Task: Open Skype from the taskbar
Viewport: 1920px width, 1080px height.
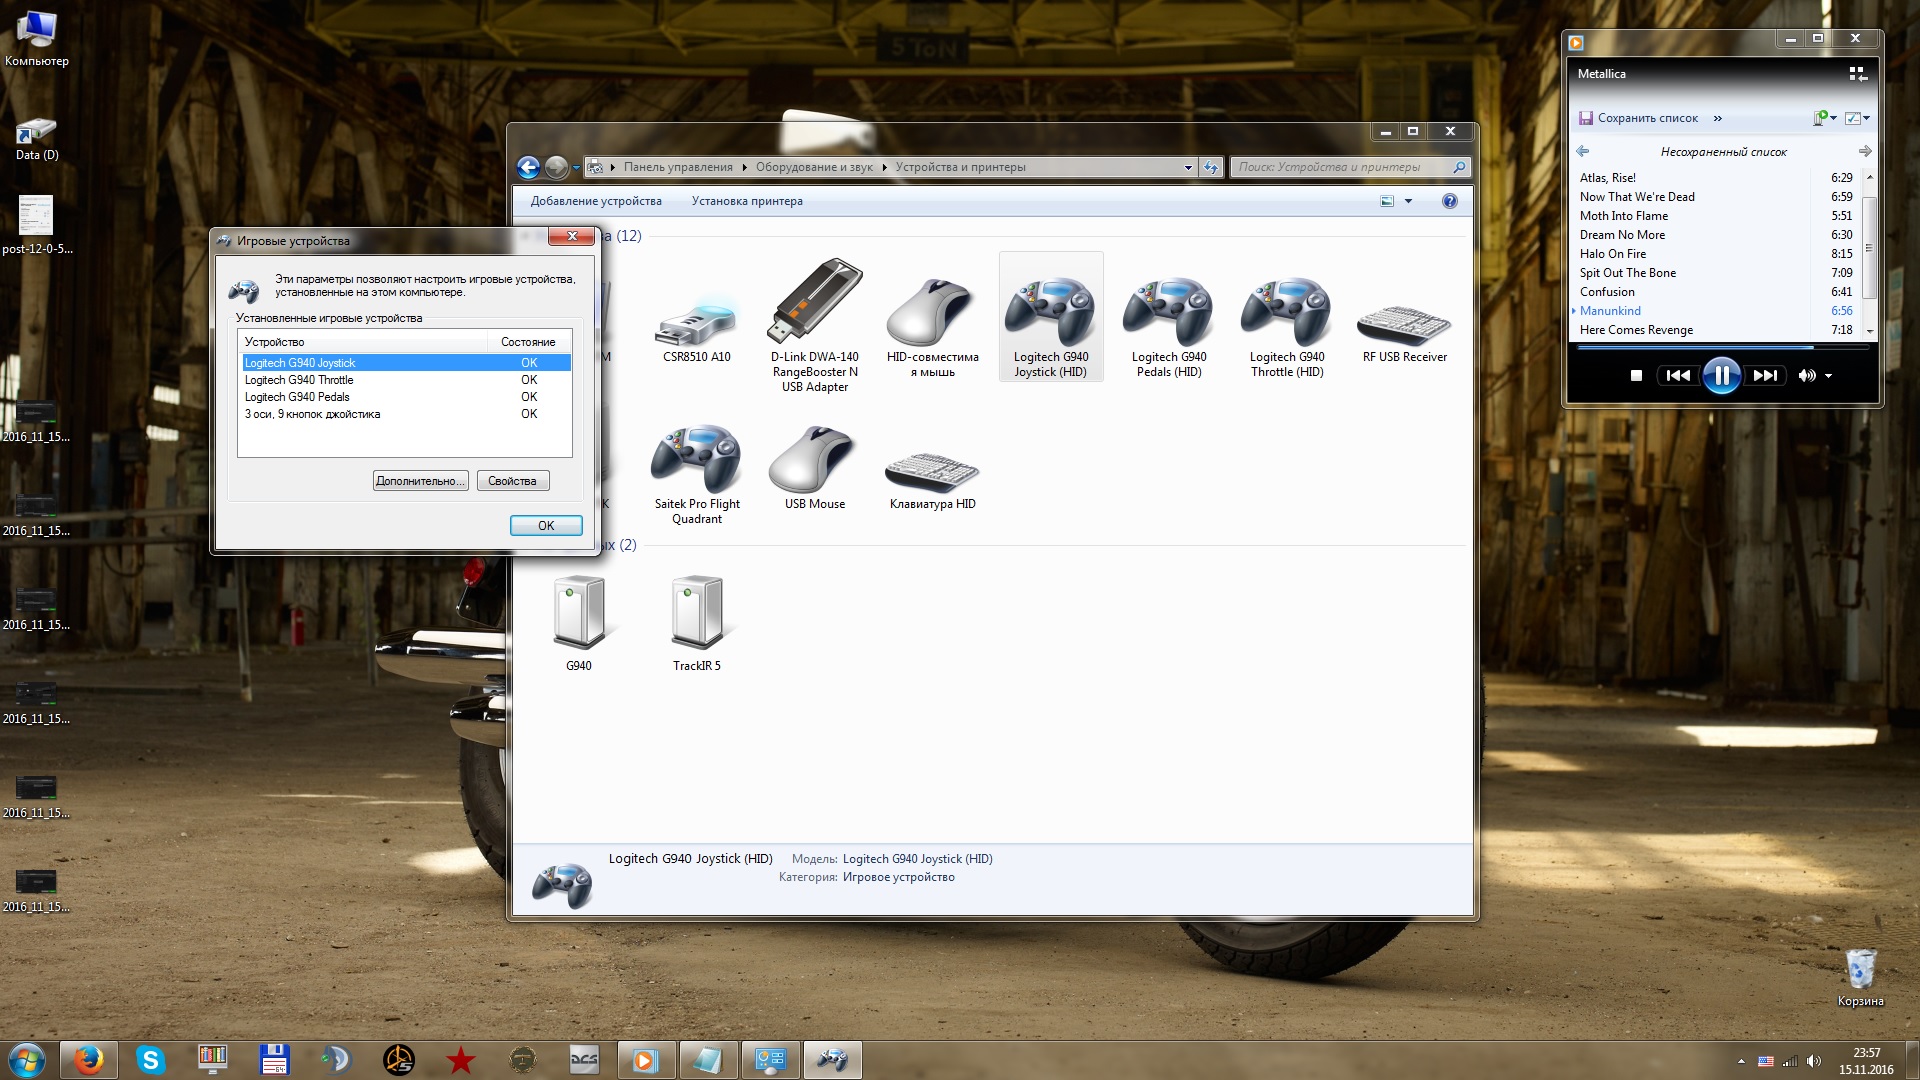Action: [150, 1059]
